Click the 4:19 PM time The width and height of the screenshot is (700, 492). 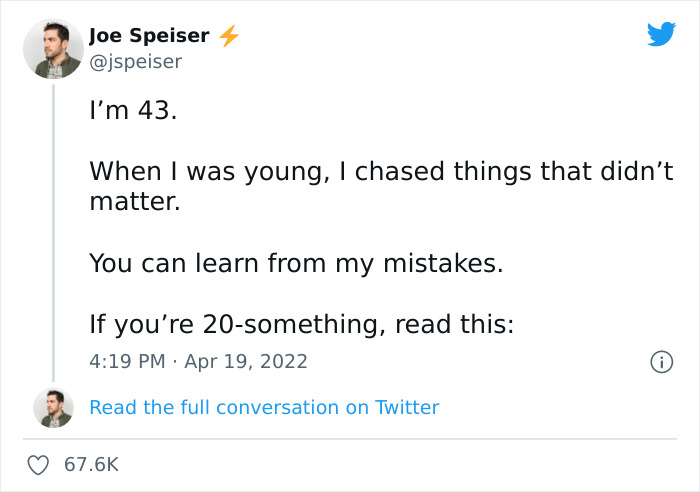(126, 361)
